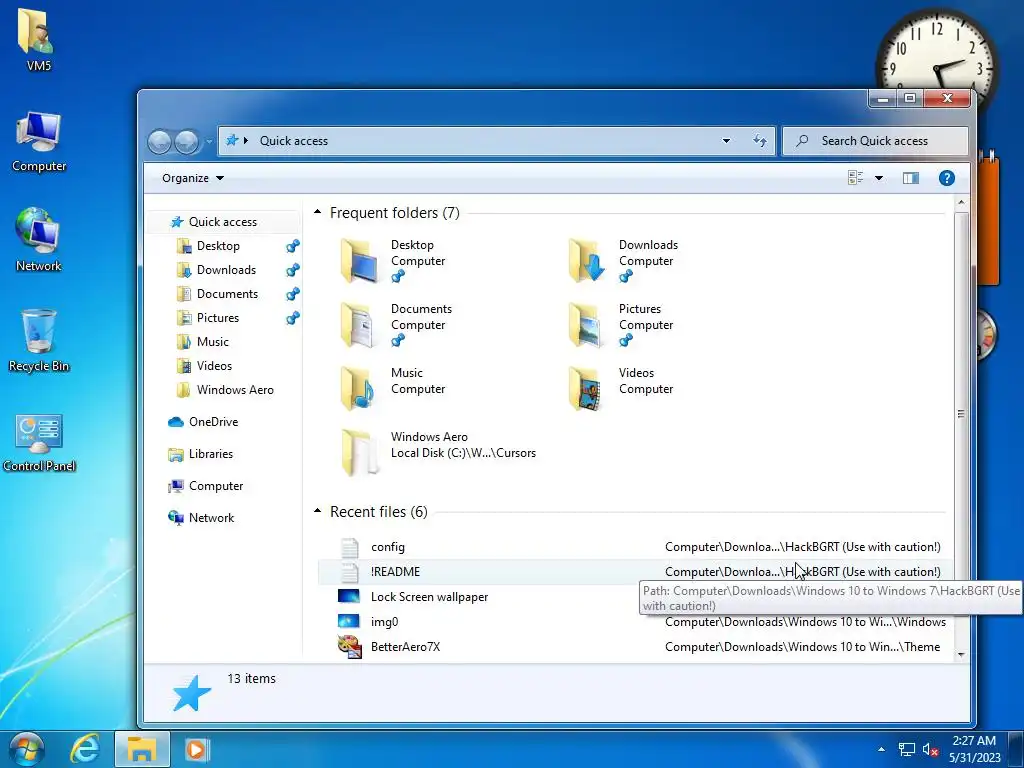Toggle the preview pane
This screenshot has width=1024, height=768.
[910, 178]
